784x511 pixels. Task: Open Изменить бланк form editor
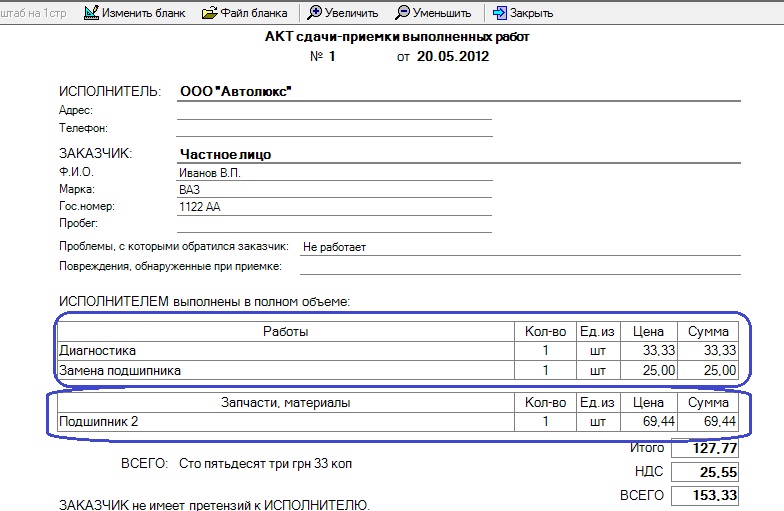click(135, 12)
